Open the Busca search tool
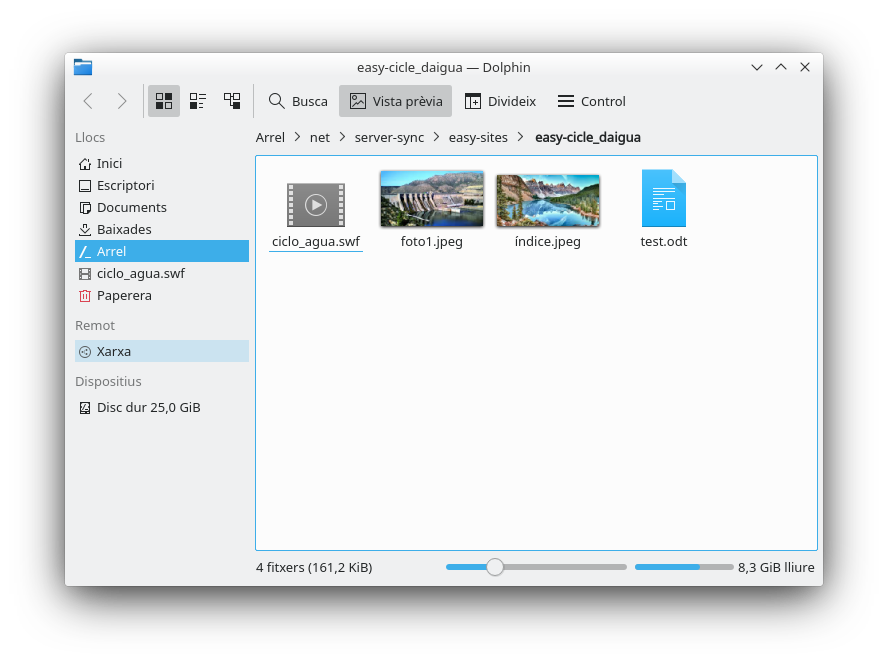The image size is (888, 663). pyautogui.click(x=298, y=101)
